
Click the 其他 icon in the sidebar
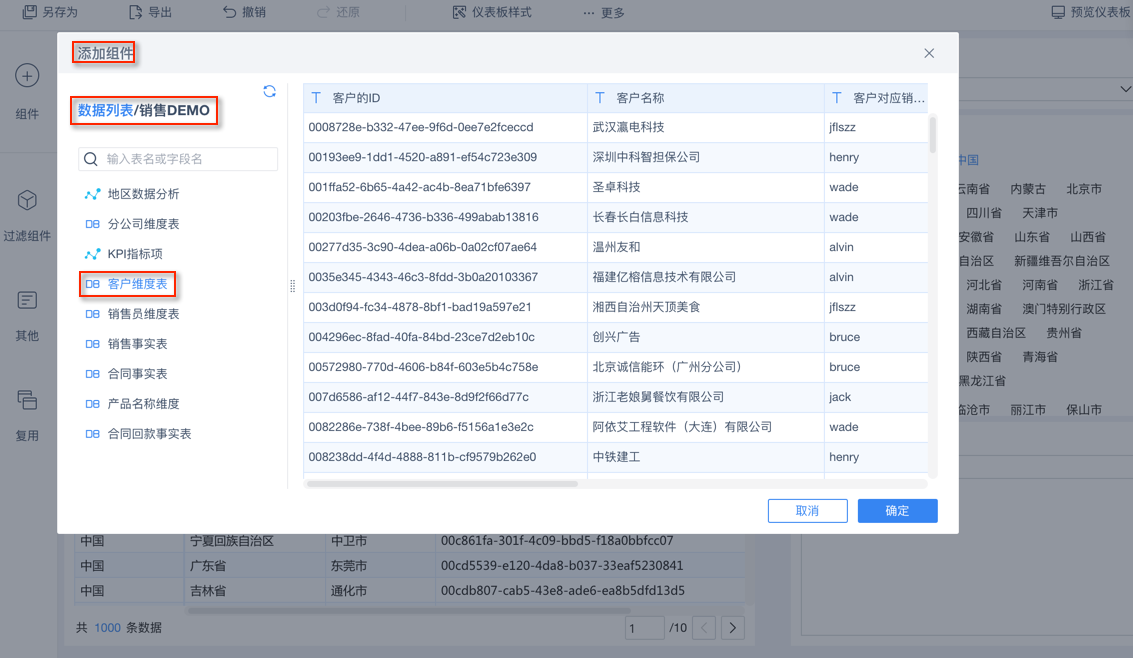(27, 300)
